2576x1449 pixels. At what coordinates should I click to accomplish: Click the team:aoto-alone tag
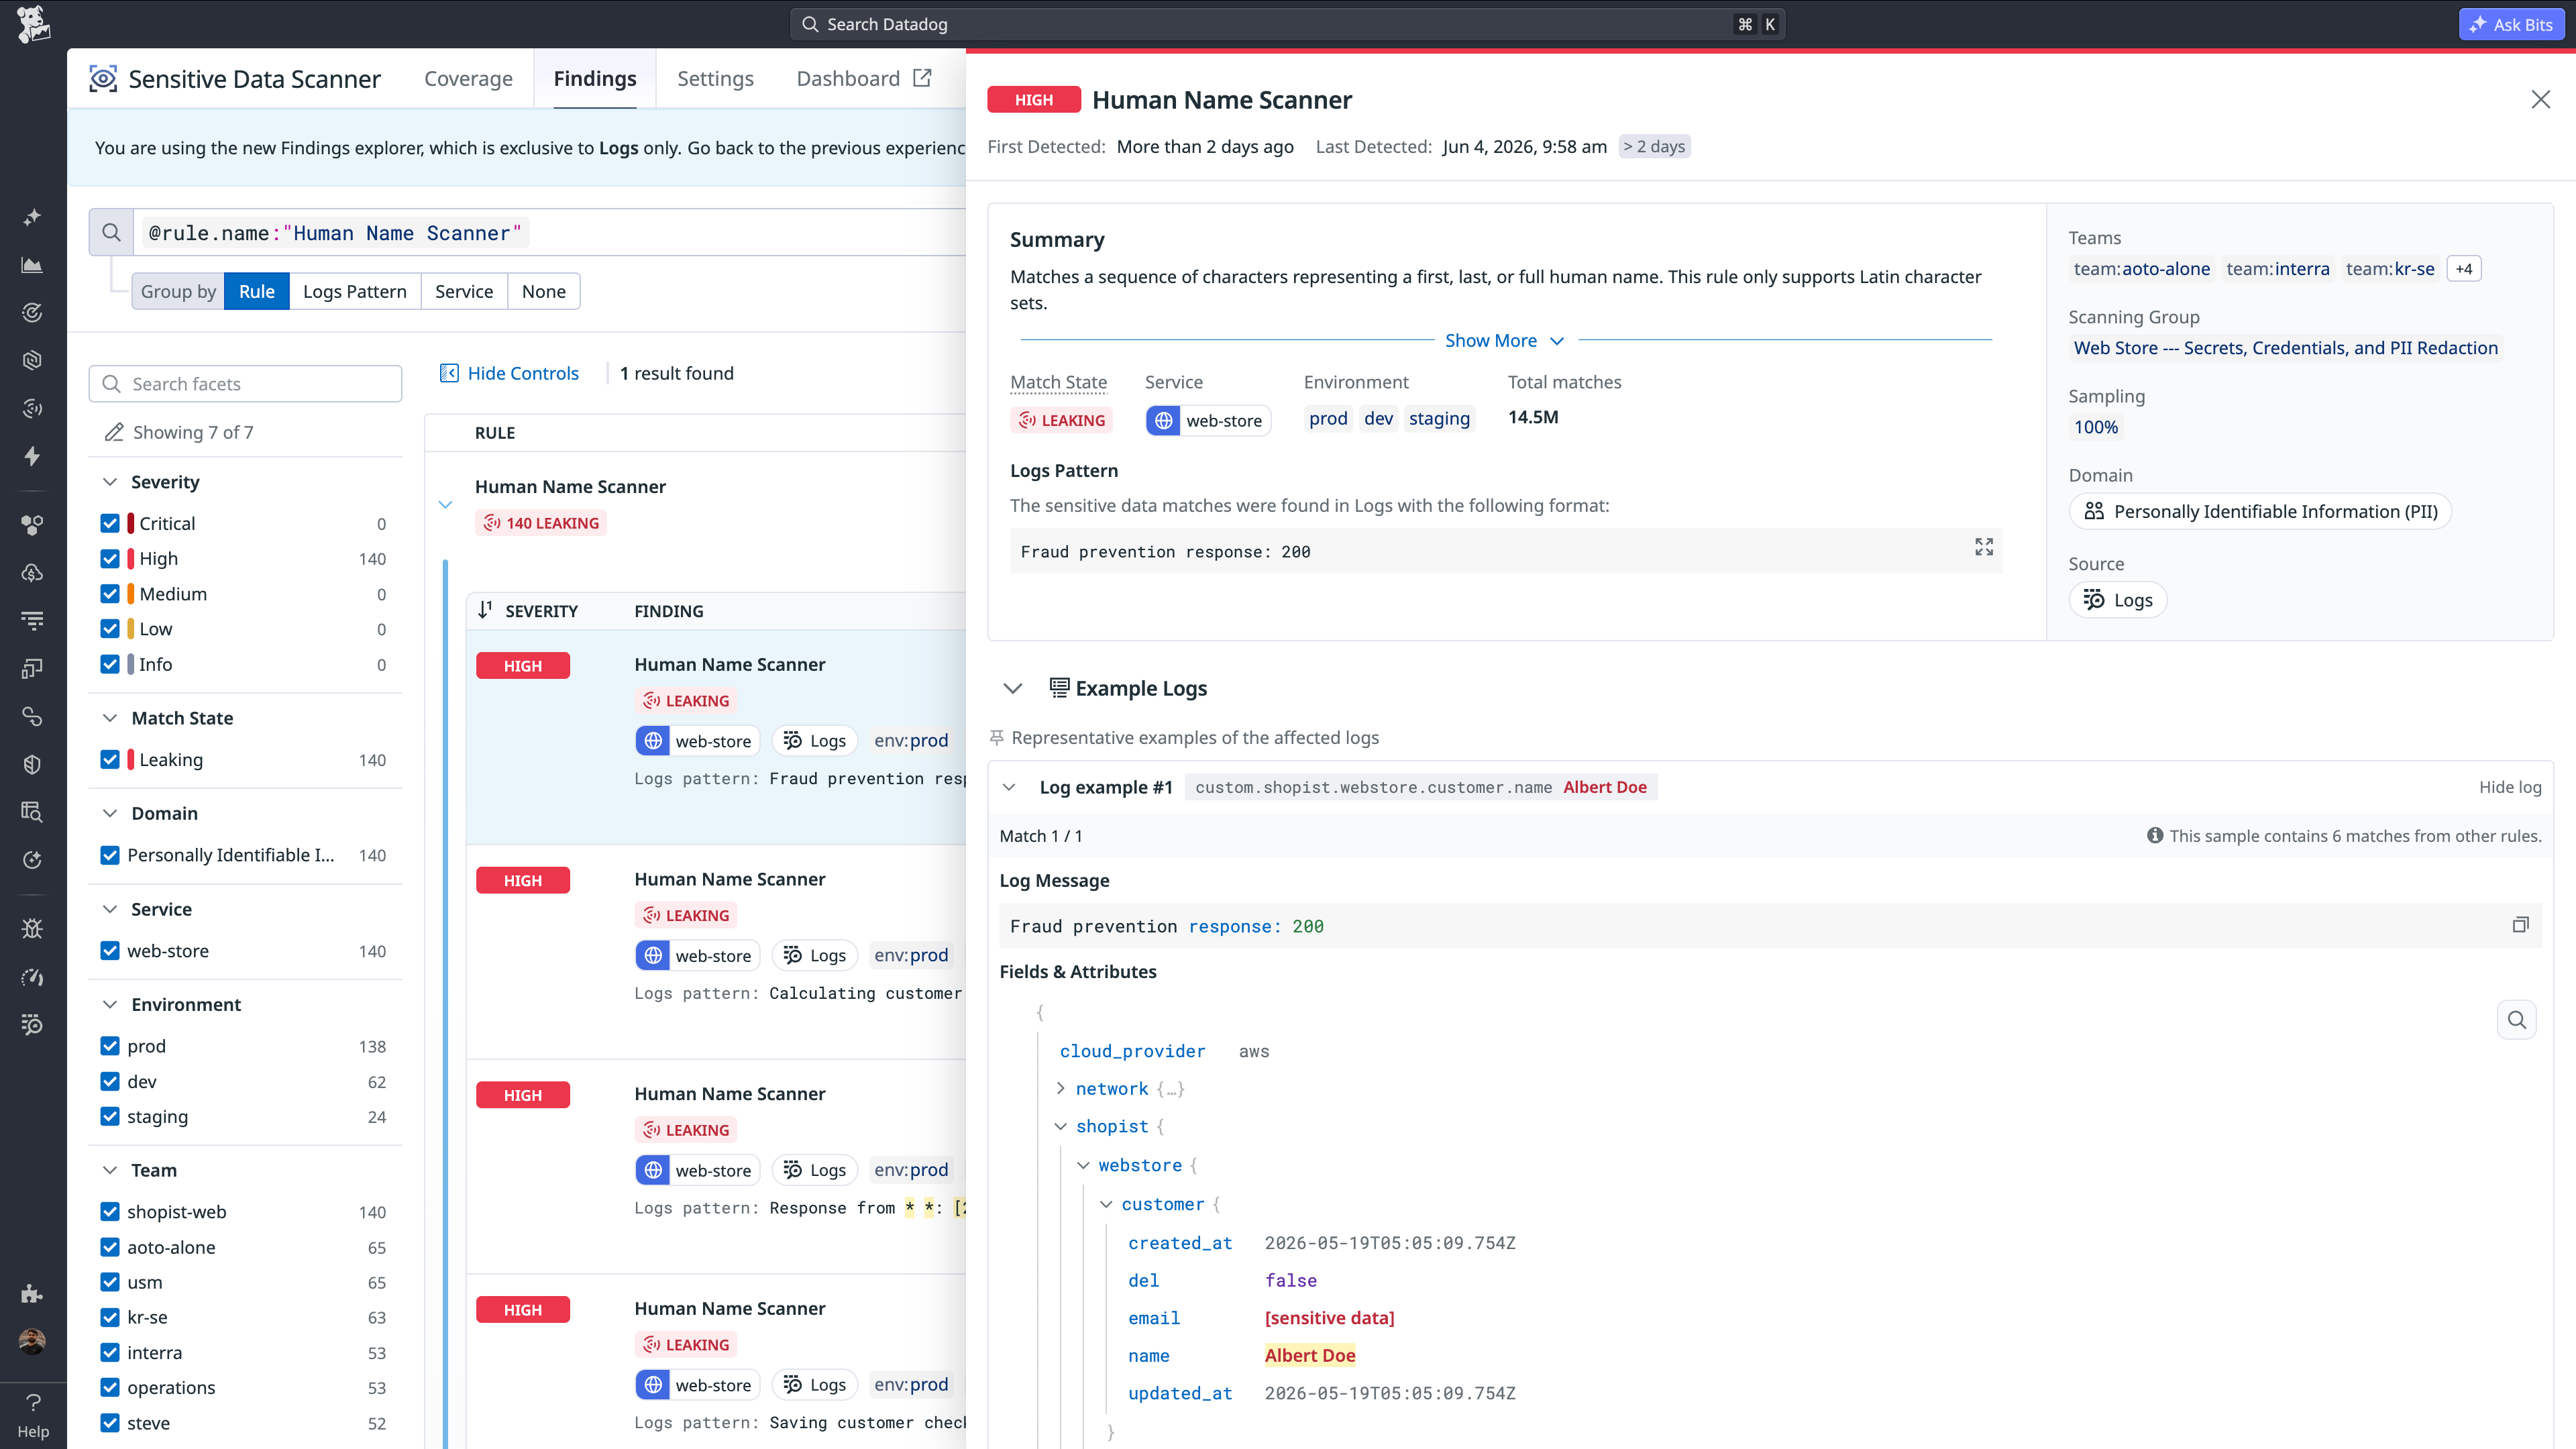[2141, 269]
